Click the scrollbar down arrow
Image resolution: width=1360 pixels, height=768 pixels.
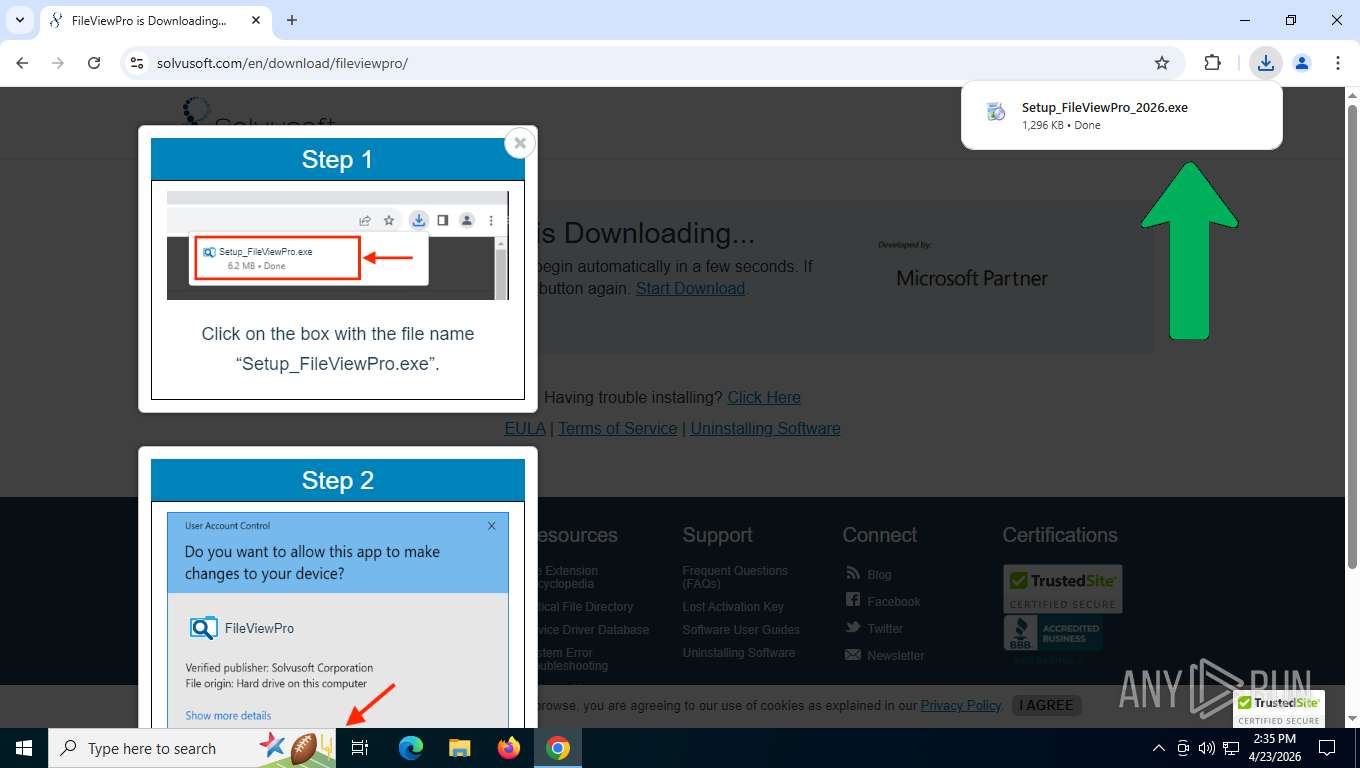click(x=1351, y=718)
